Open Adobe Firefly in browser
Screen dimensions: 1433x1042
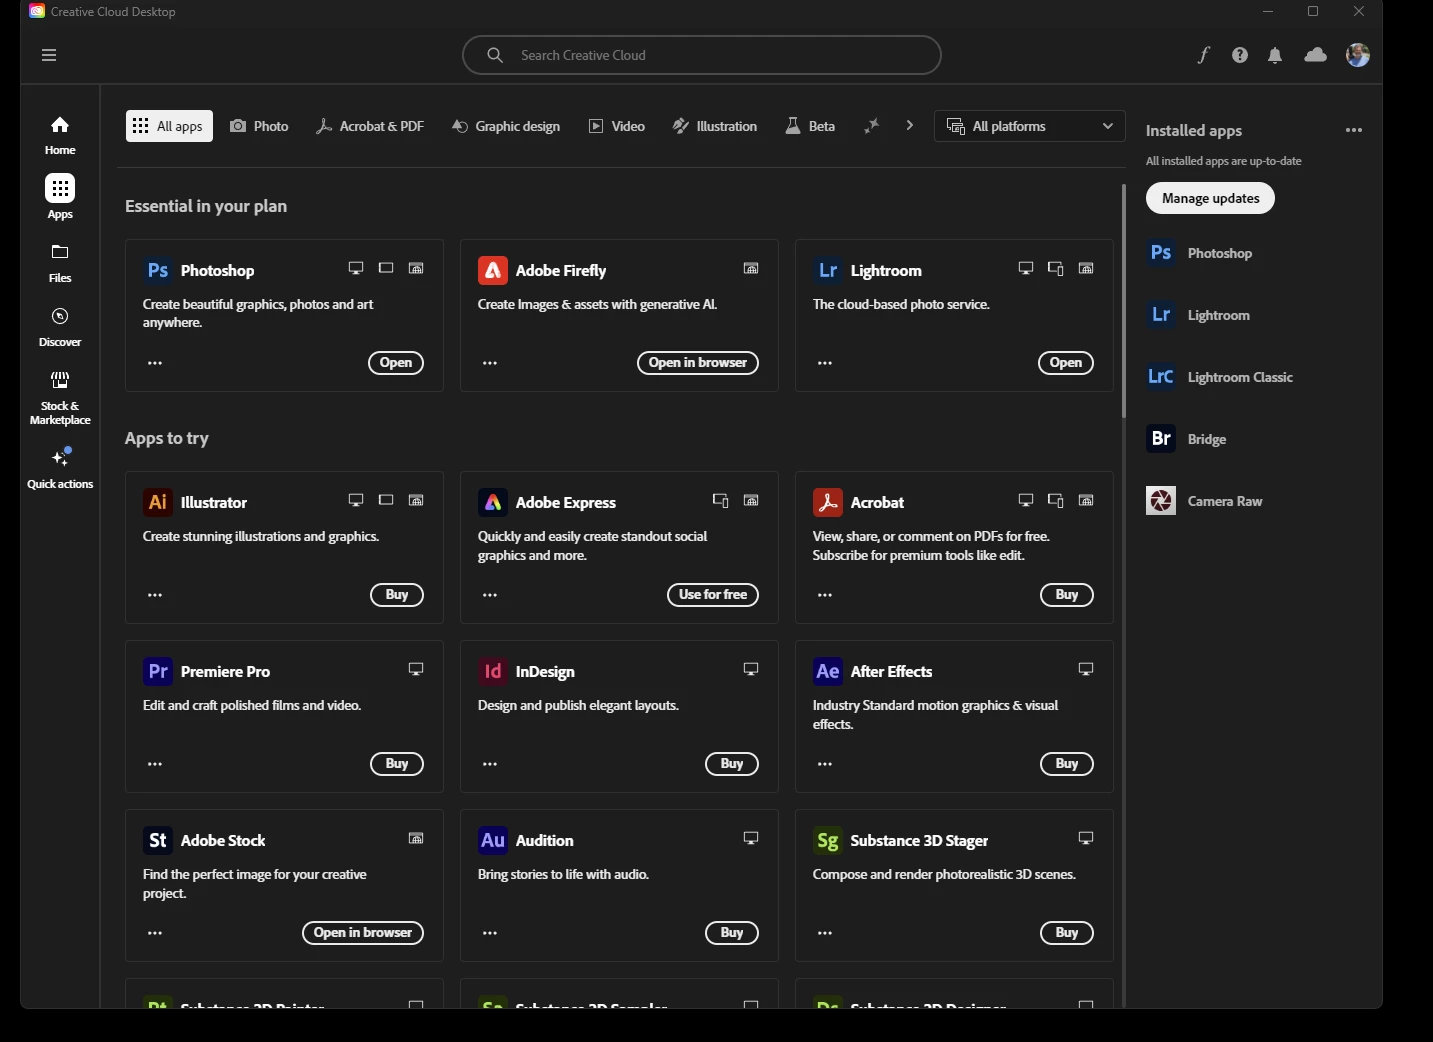(x=698, y=363)
